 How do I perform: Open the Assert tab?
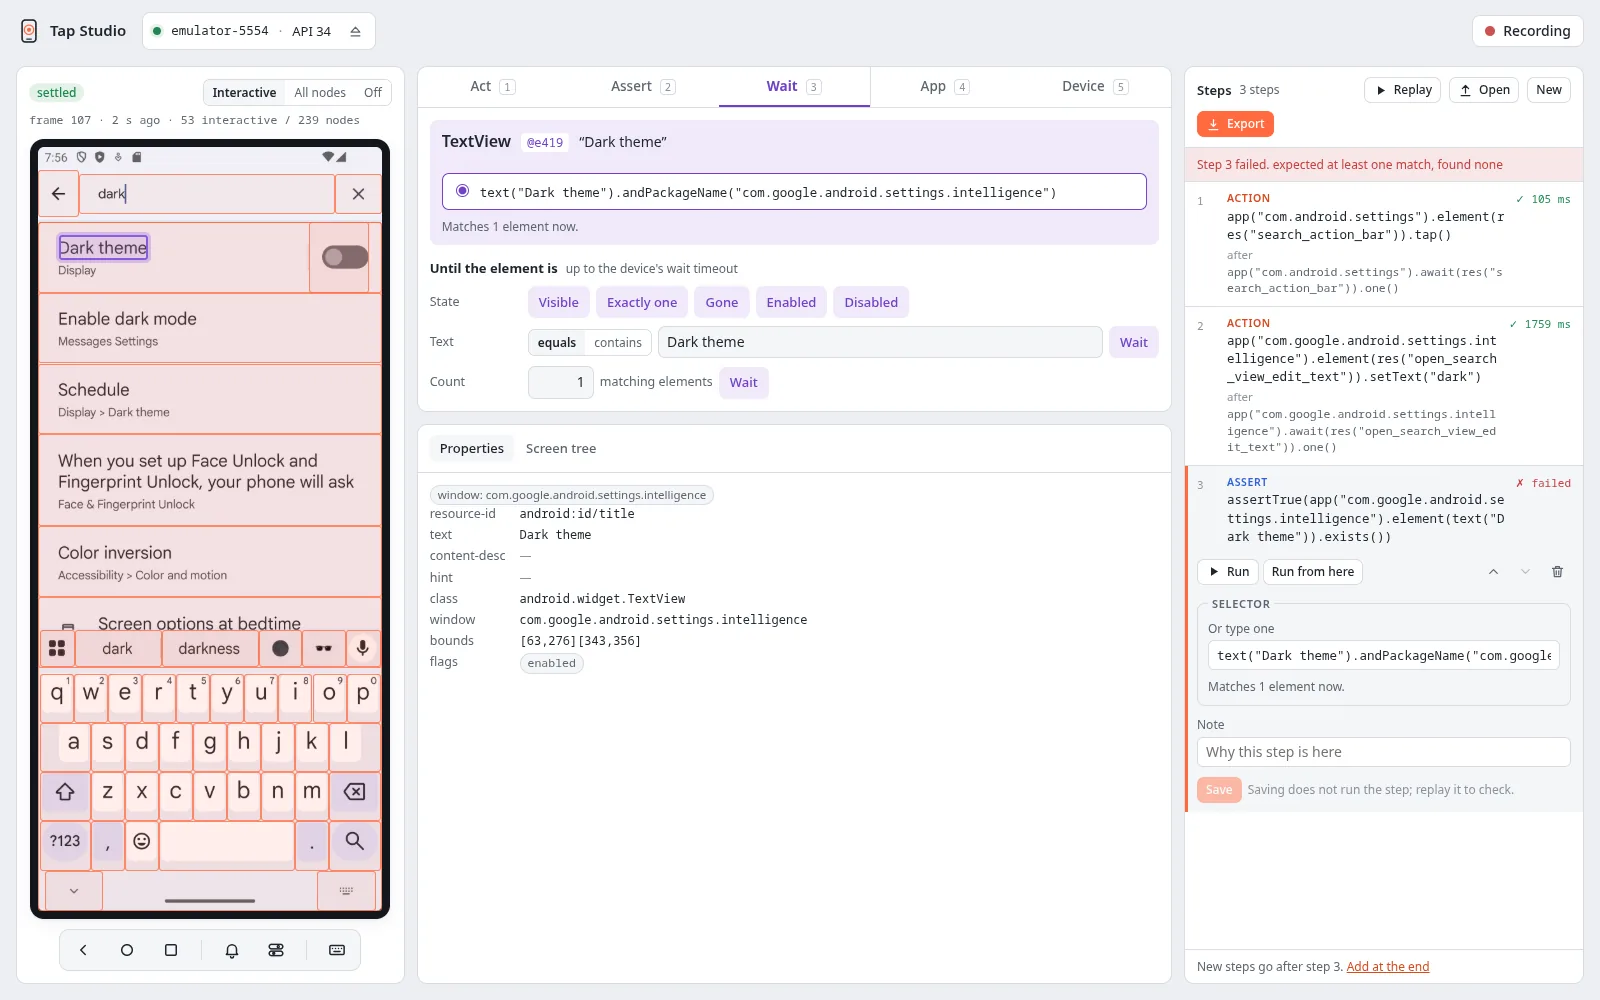coord(643,87)
